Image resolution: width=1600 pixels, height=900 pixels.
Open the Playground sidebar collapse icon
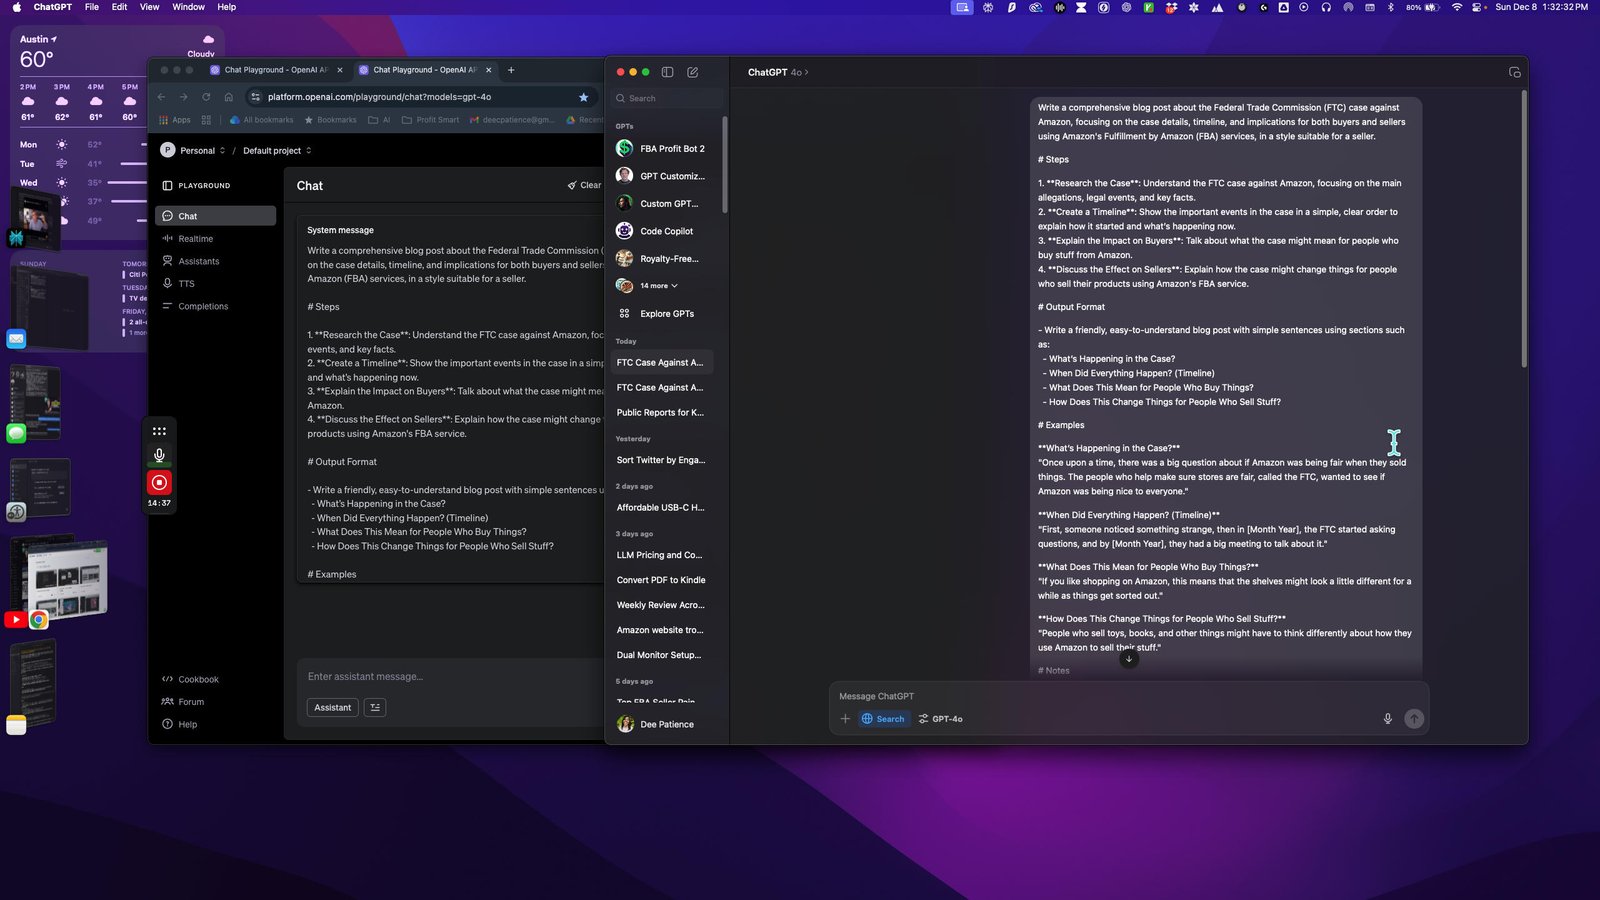coord(167,185)
